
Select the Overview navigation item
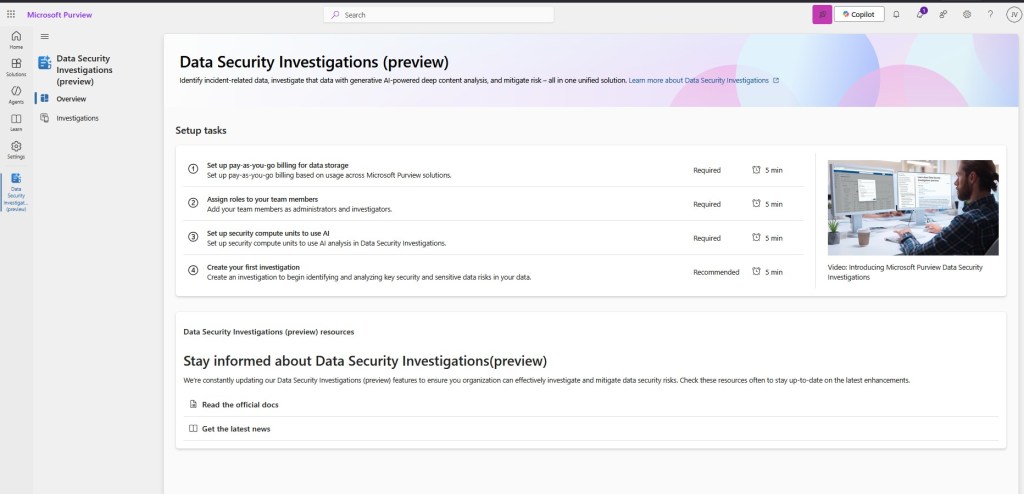[x=71, y=99]
